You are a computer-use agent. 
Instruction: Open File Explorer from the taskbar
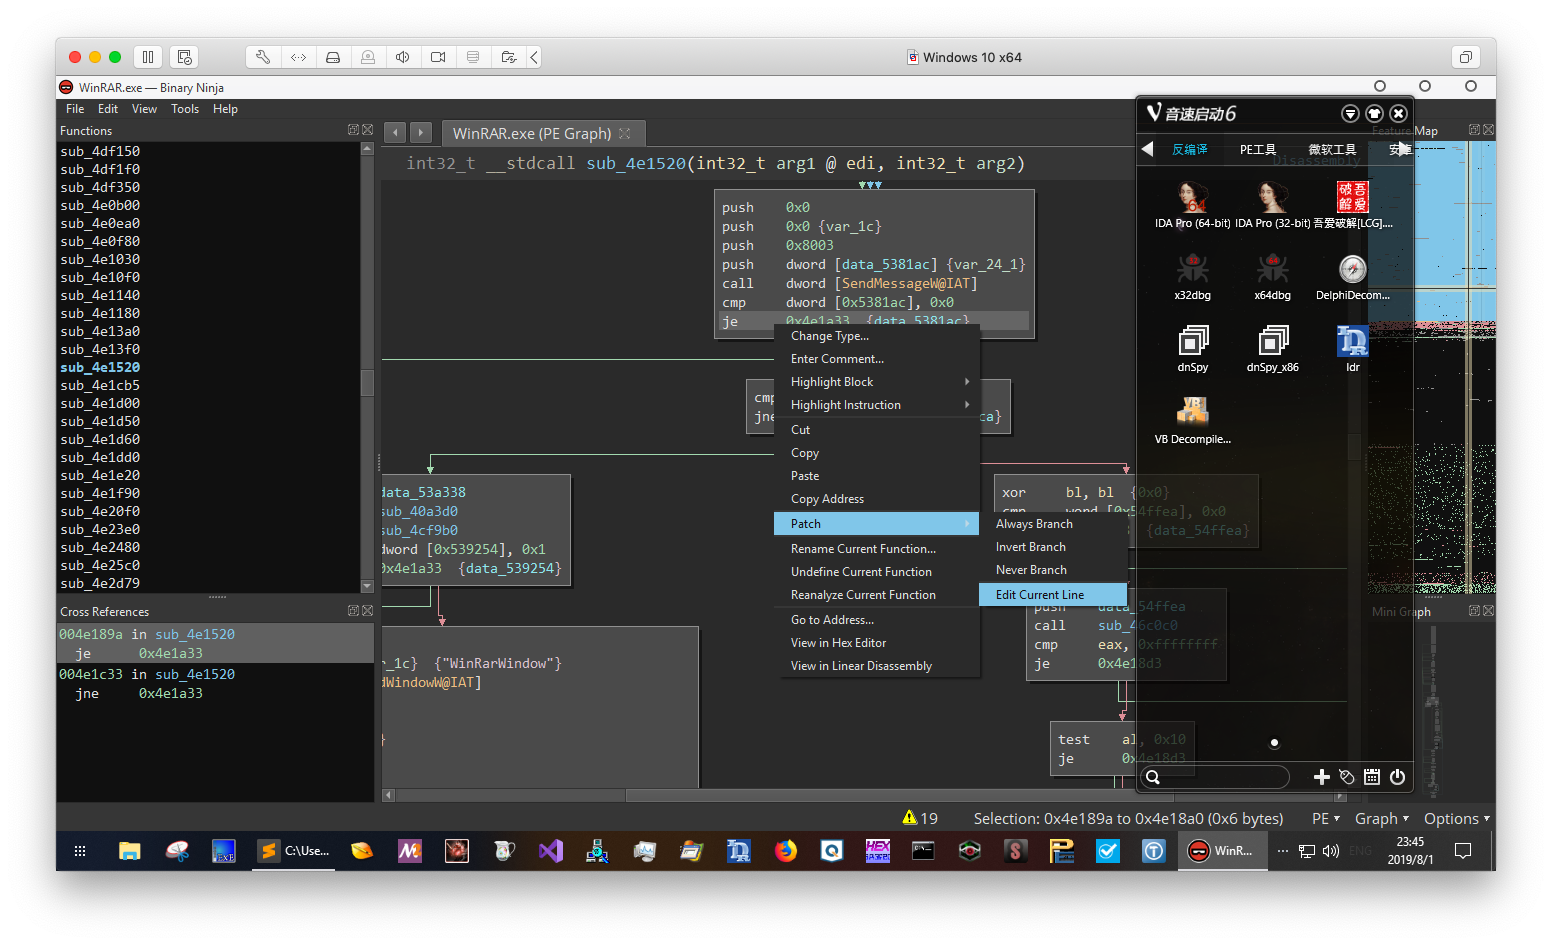pos(129,851)
